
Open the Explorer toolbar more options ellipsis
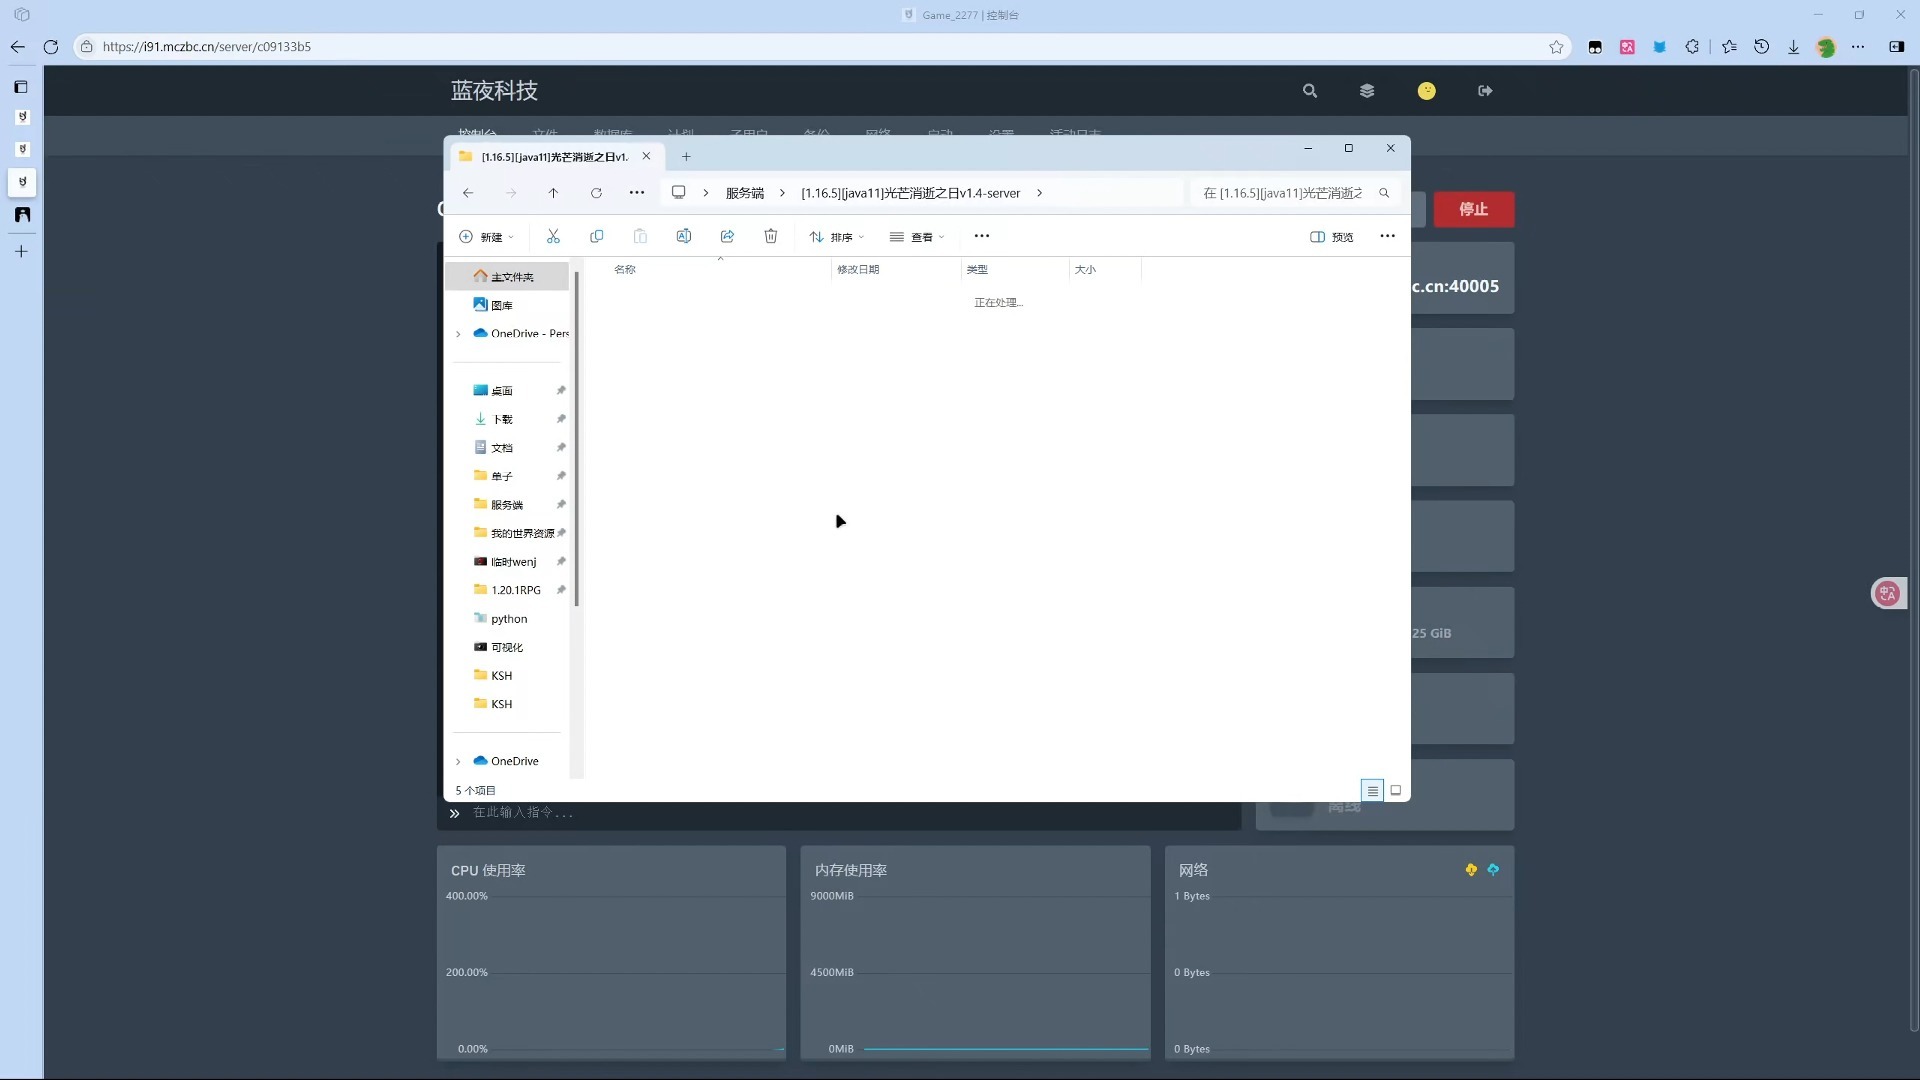(x=982, y=237)
